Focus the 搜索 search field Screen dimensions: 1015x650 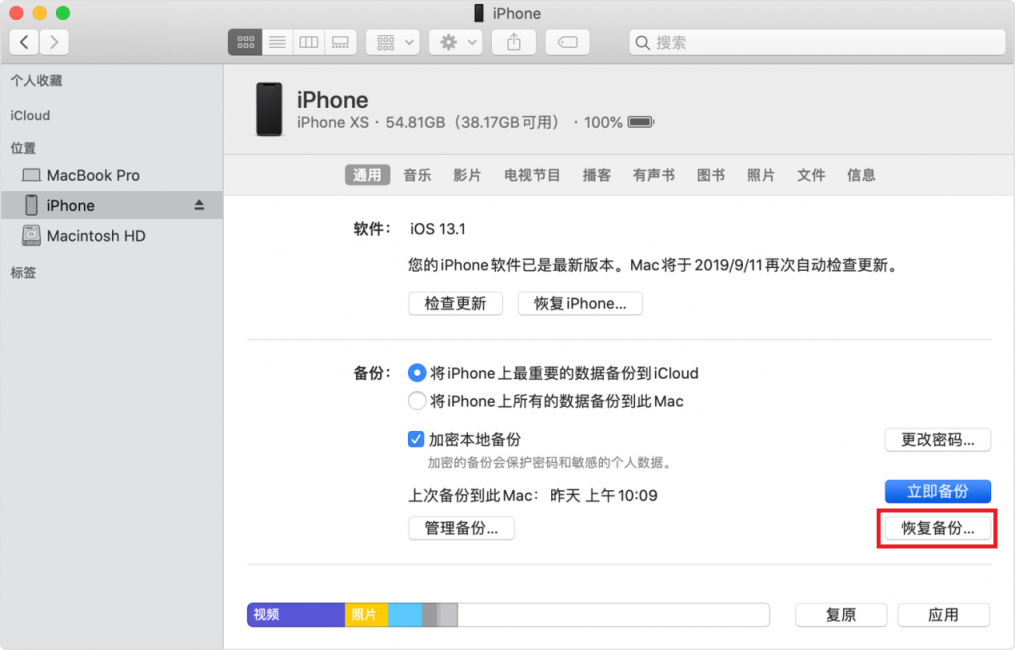tap(817, 42)
